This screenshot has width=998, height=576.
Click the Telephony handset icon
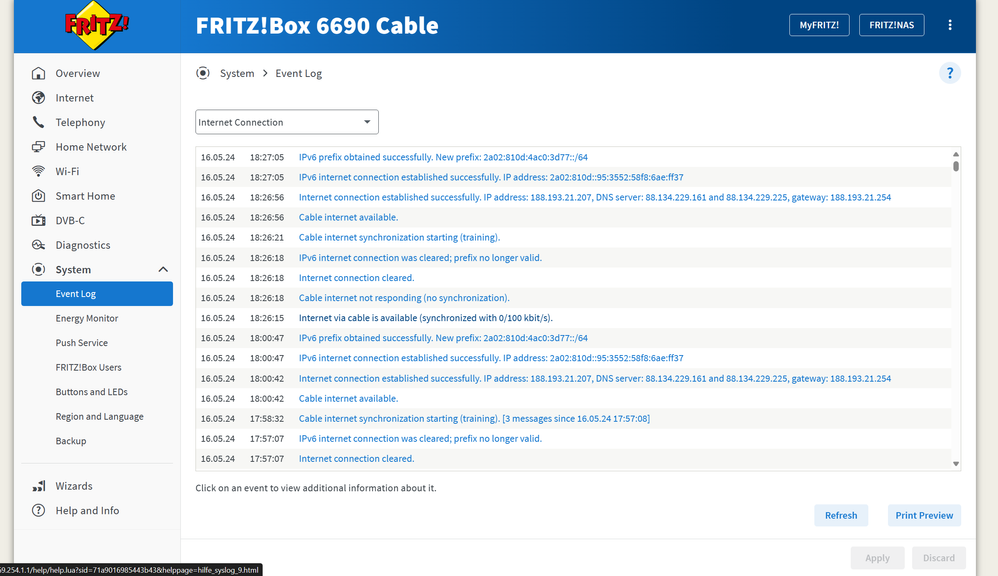(39, 122)
